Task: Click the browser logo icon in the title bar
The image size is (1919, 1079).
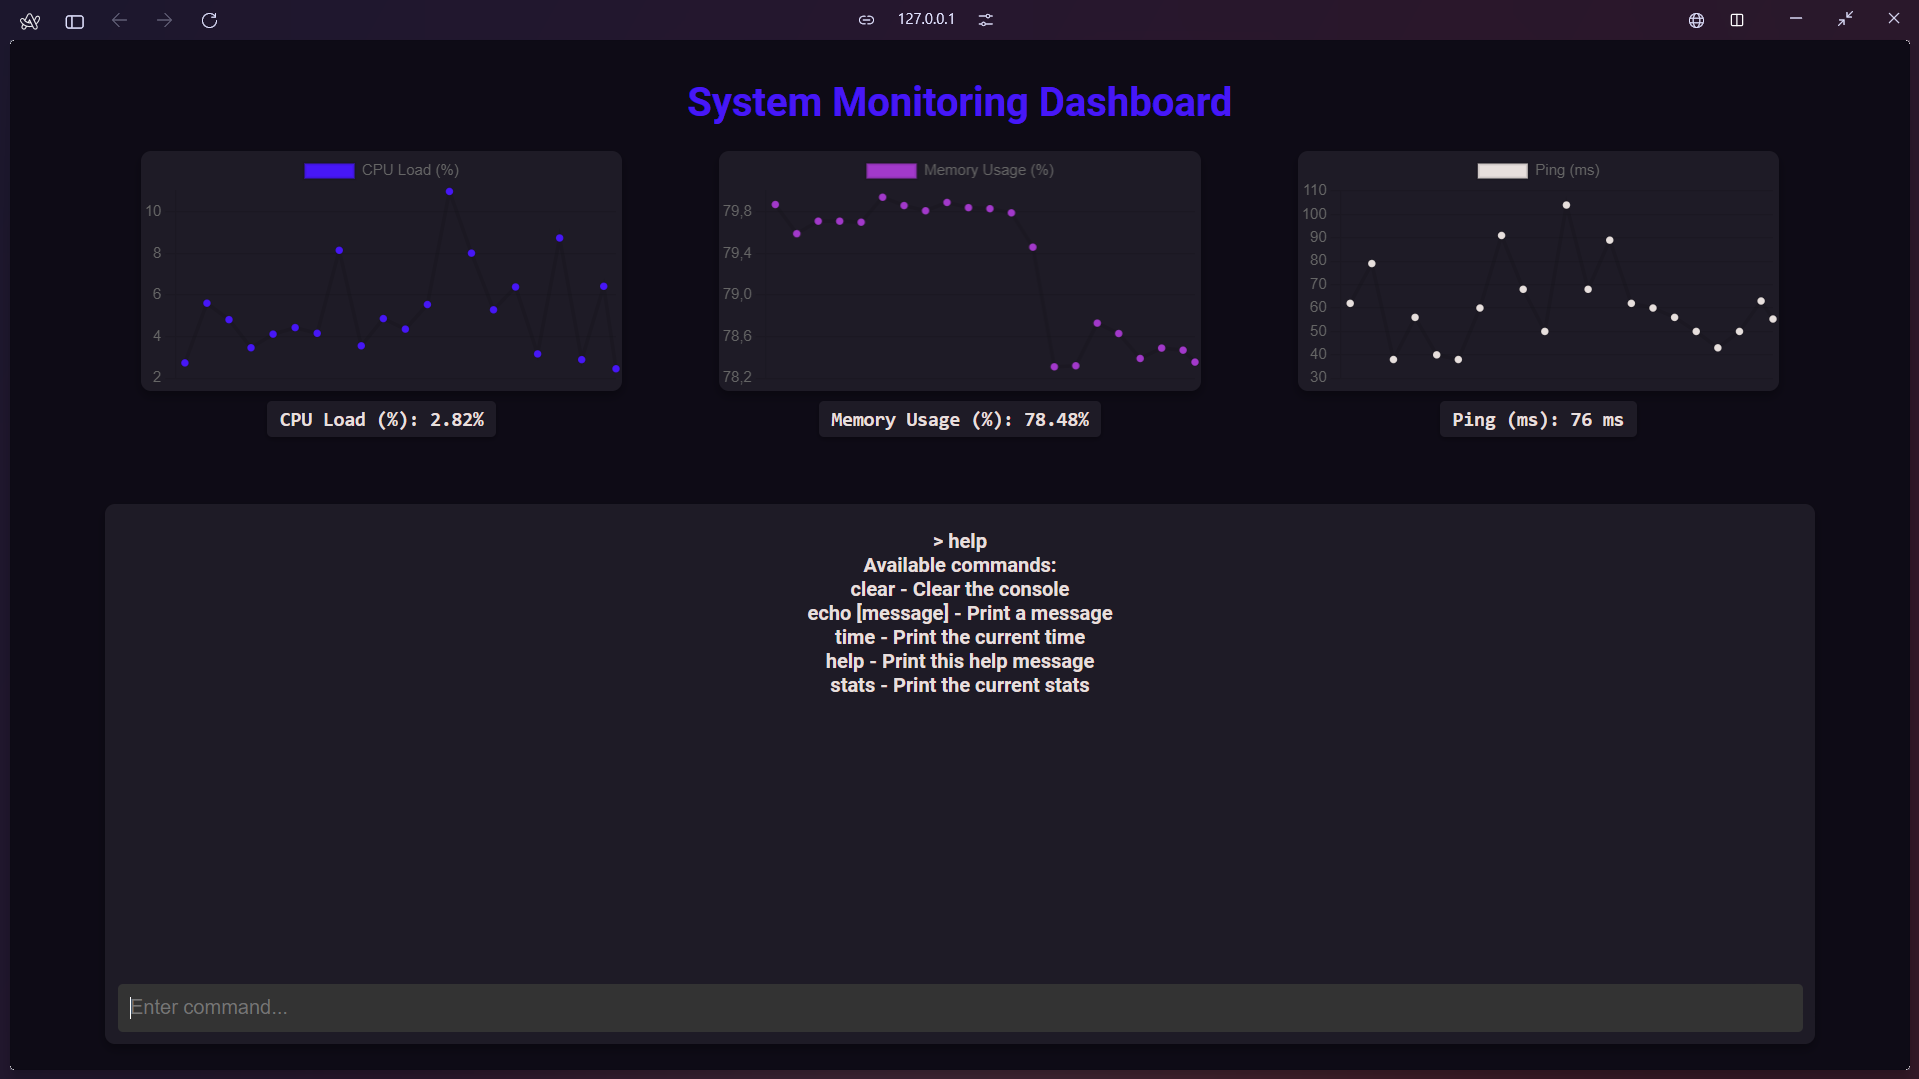Action: 30,21
